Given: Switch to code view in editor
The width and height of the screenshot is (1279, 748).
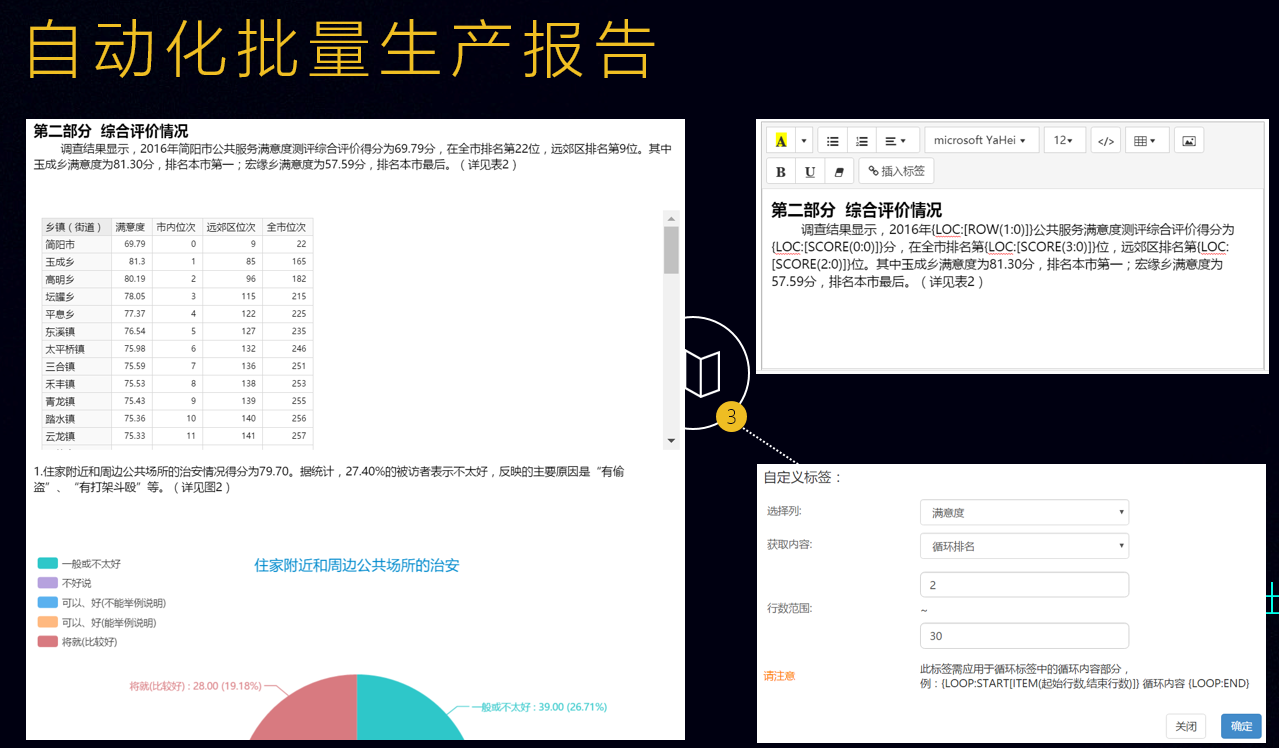Looking at the screenshot, I should tap(1105, 141).
